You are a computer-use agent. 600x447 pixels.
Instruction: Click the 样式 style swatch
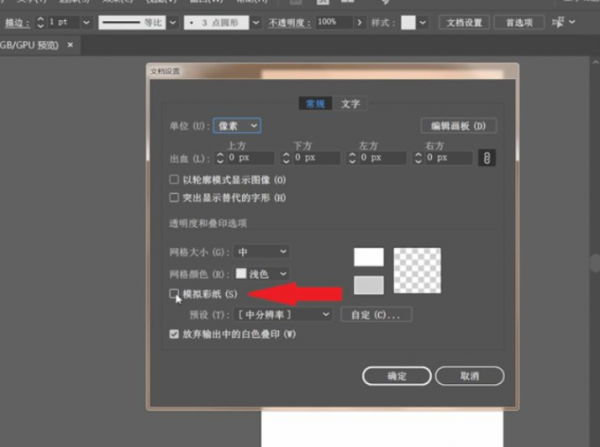tap(408, 23)
